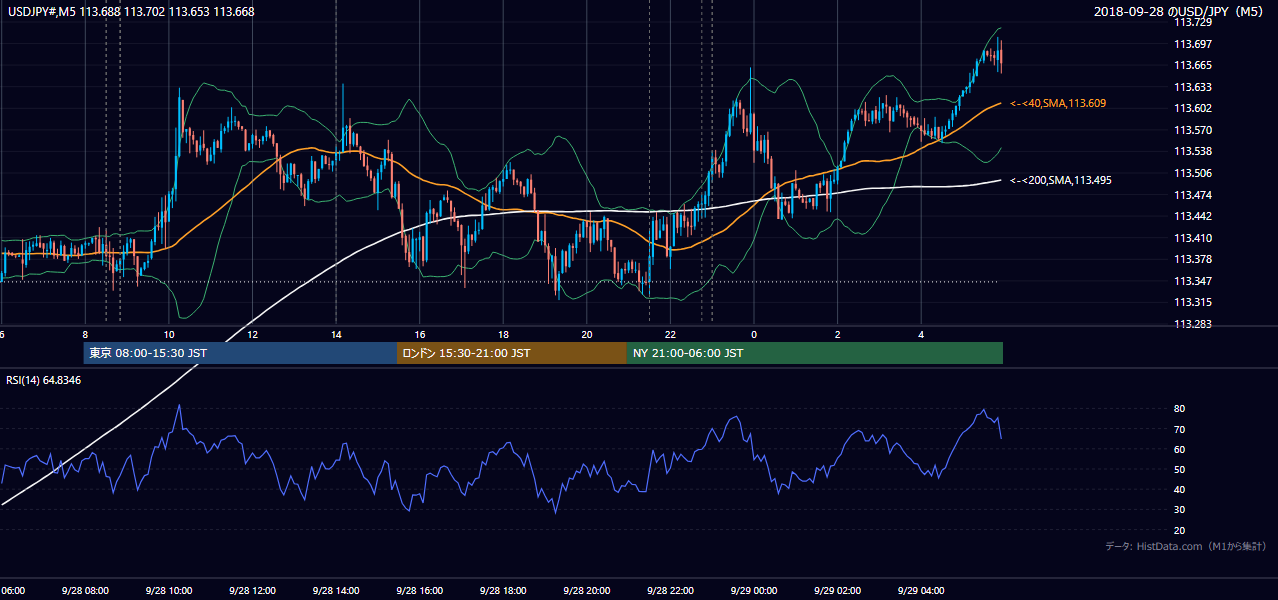Screen dimensions: 1278x600
Task: Click the 113.602 price axis label
Action: [x=1194, y=108]
